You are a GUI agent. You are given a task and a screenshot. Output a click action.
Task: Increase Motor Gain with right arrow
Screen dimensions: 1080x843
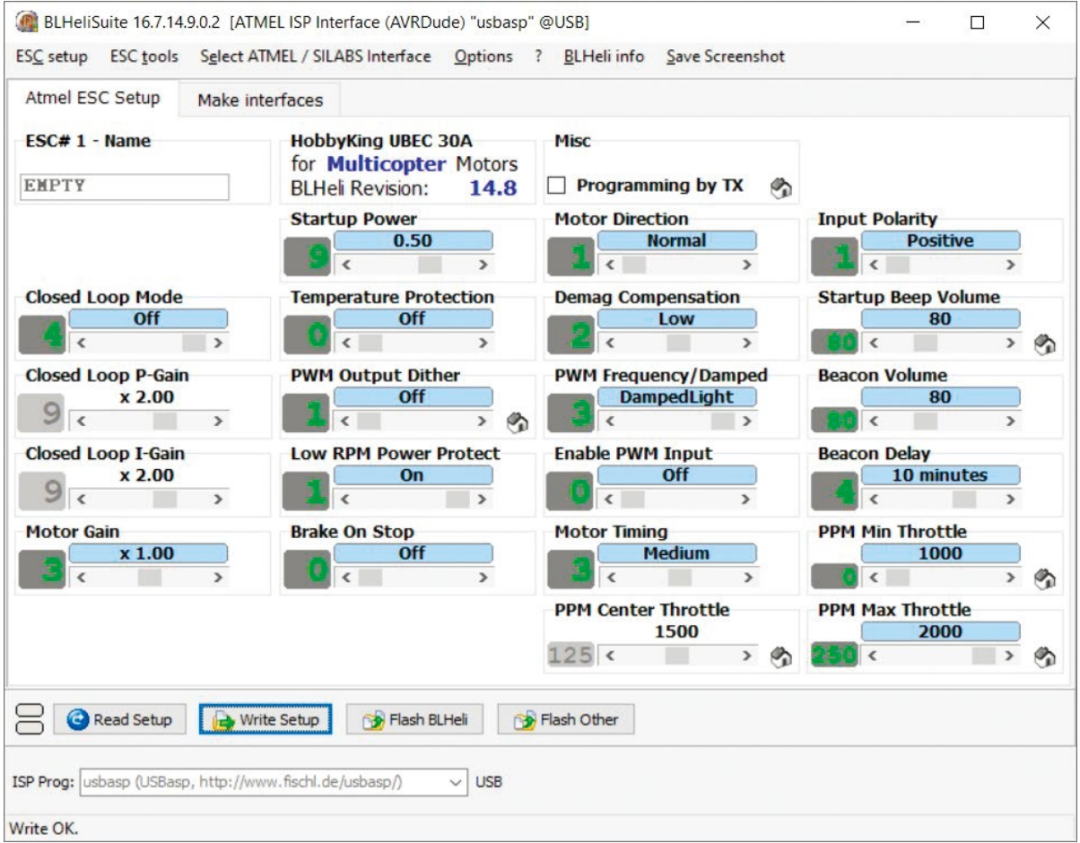click(218, 577)
